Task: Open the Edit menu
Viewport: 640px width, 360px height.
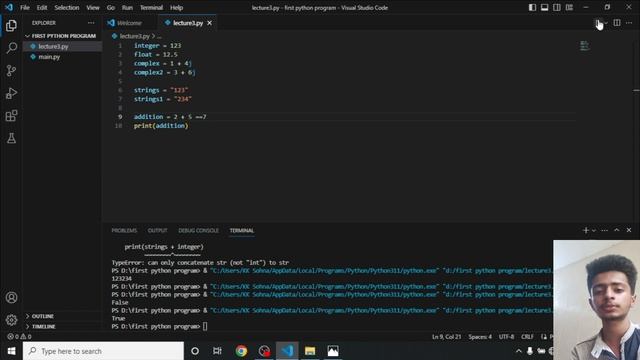Action: tap(42, 7)
